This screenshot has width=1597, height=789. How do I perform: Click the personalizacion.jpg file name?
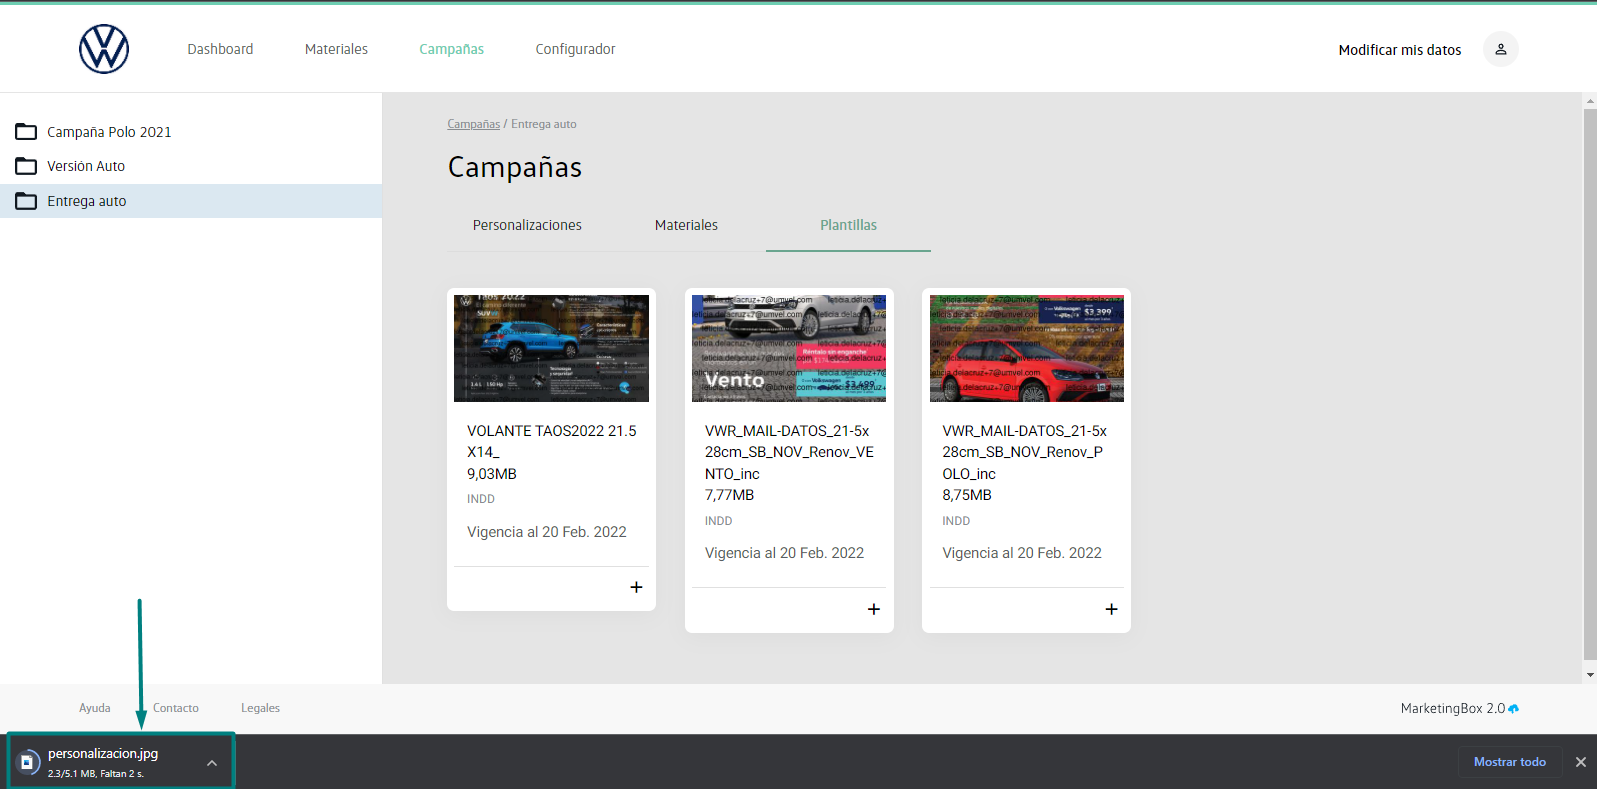coord(103,754)
